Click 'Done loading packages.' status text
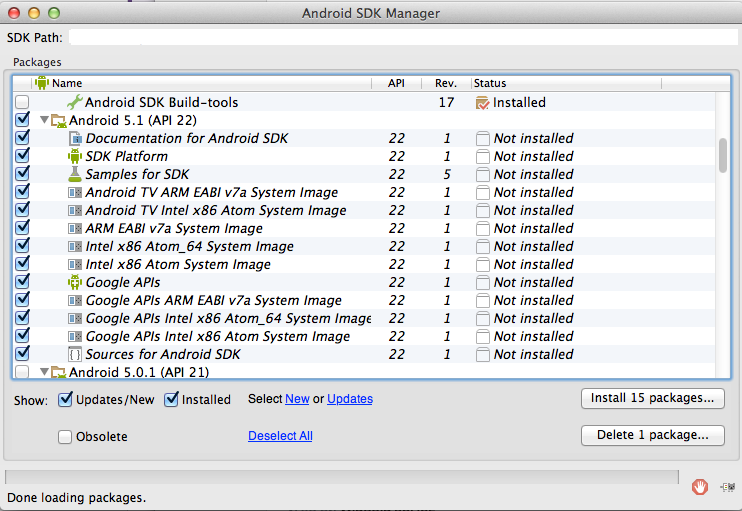Viewport: 742px width, 511px height. [x=76, y=498]
